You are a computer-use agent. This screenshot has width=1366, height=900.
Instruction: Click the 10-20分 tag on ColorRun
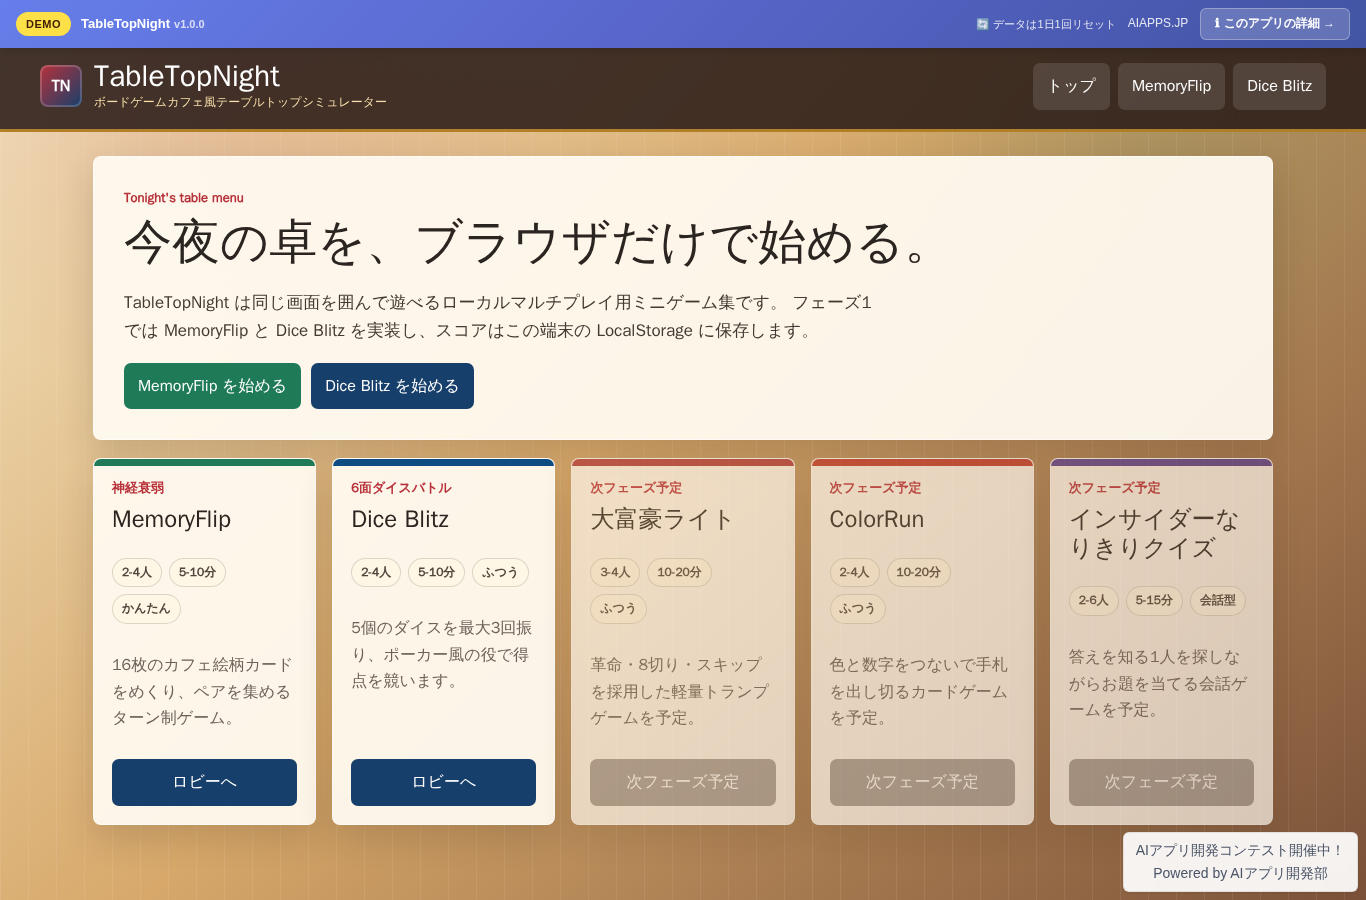(918, 573)
